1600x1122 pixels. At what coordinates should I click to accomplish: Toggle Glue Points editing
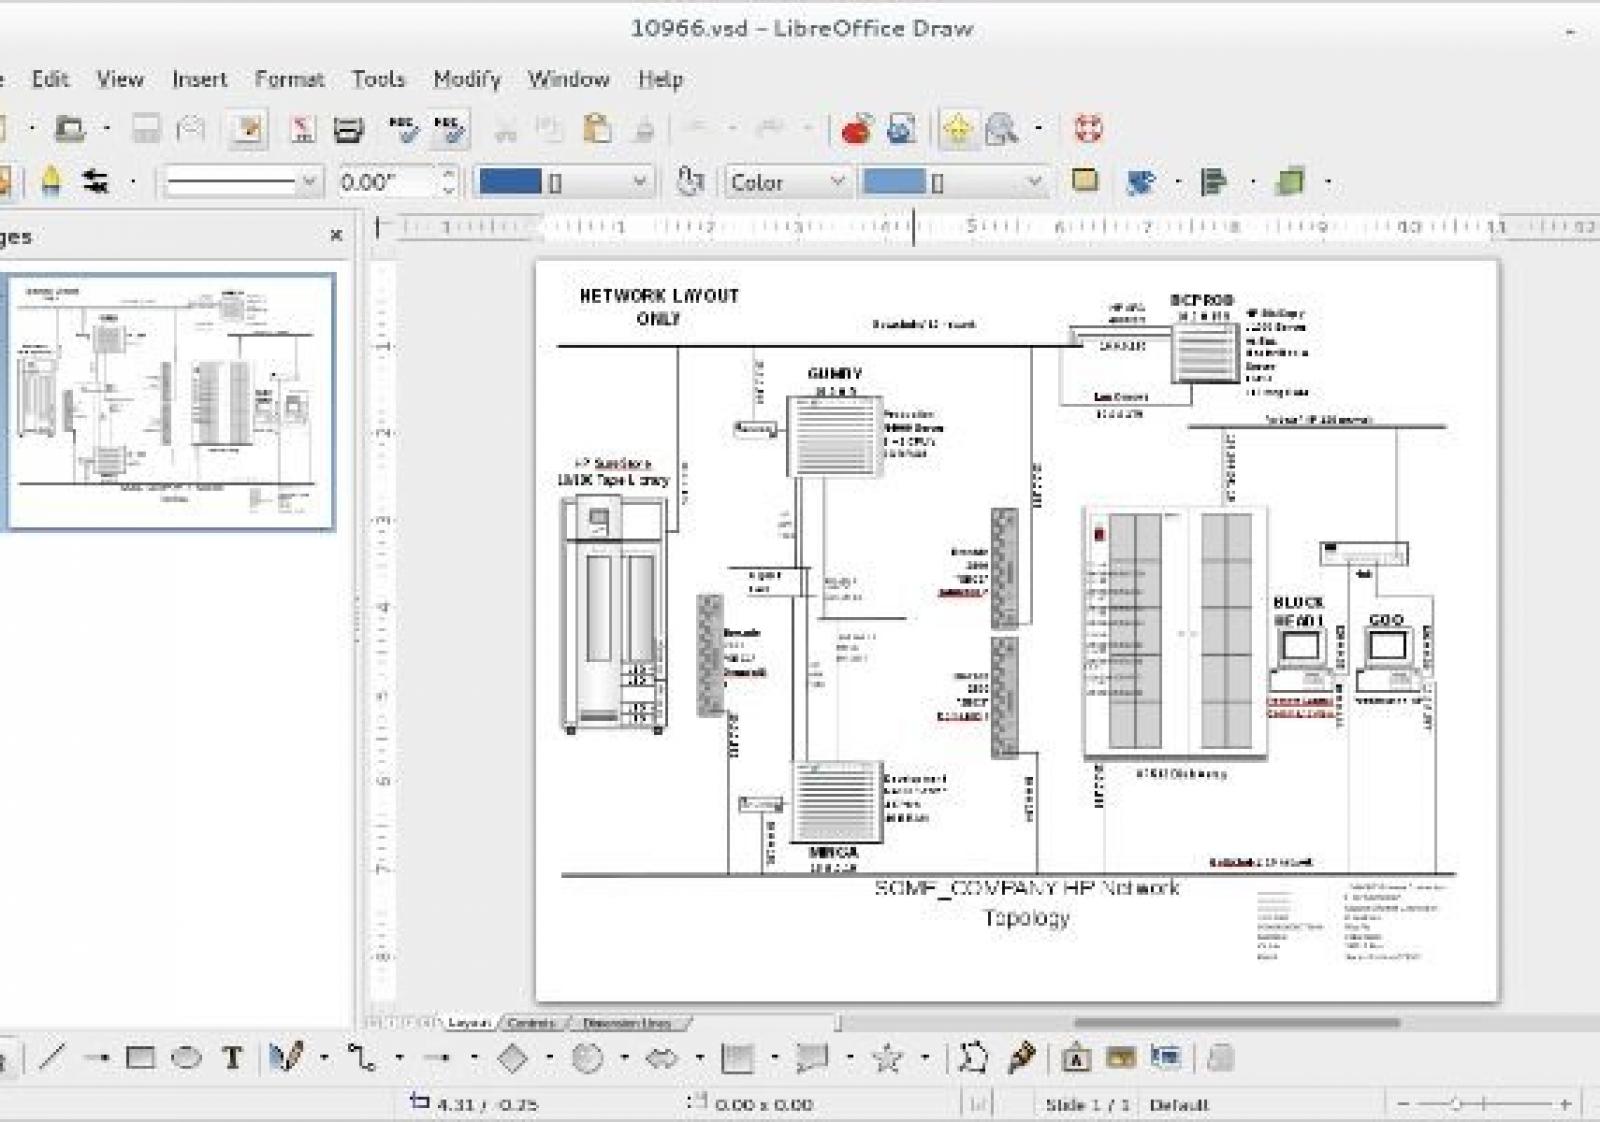tap(1021, 1058)
